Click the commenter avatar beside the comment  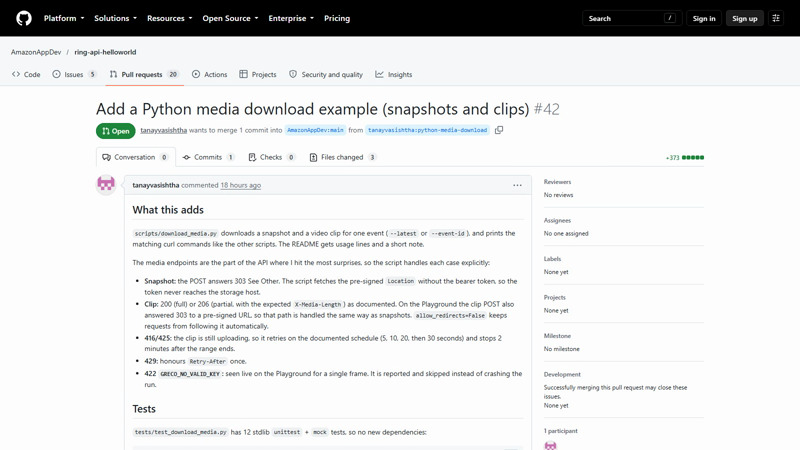point(106,185)
